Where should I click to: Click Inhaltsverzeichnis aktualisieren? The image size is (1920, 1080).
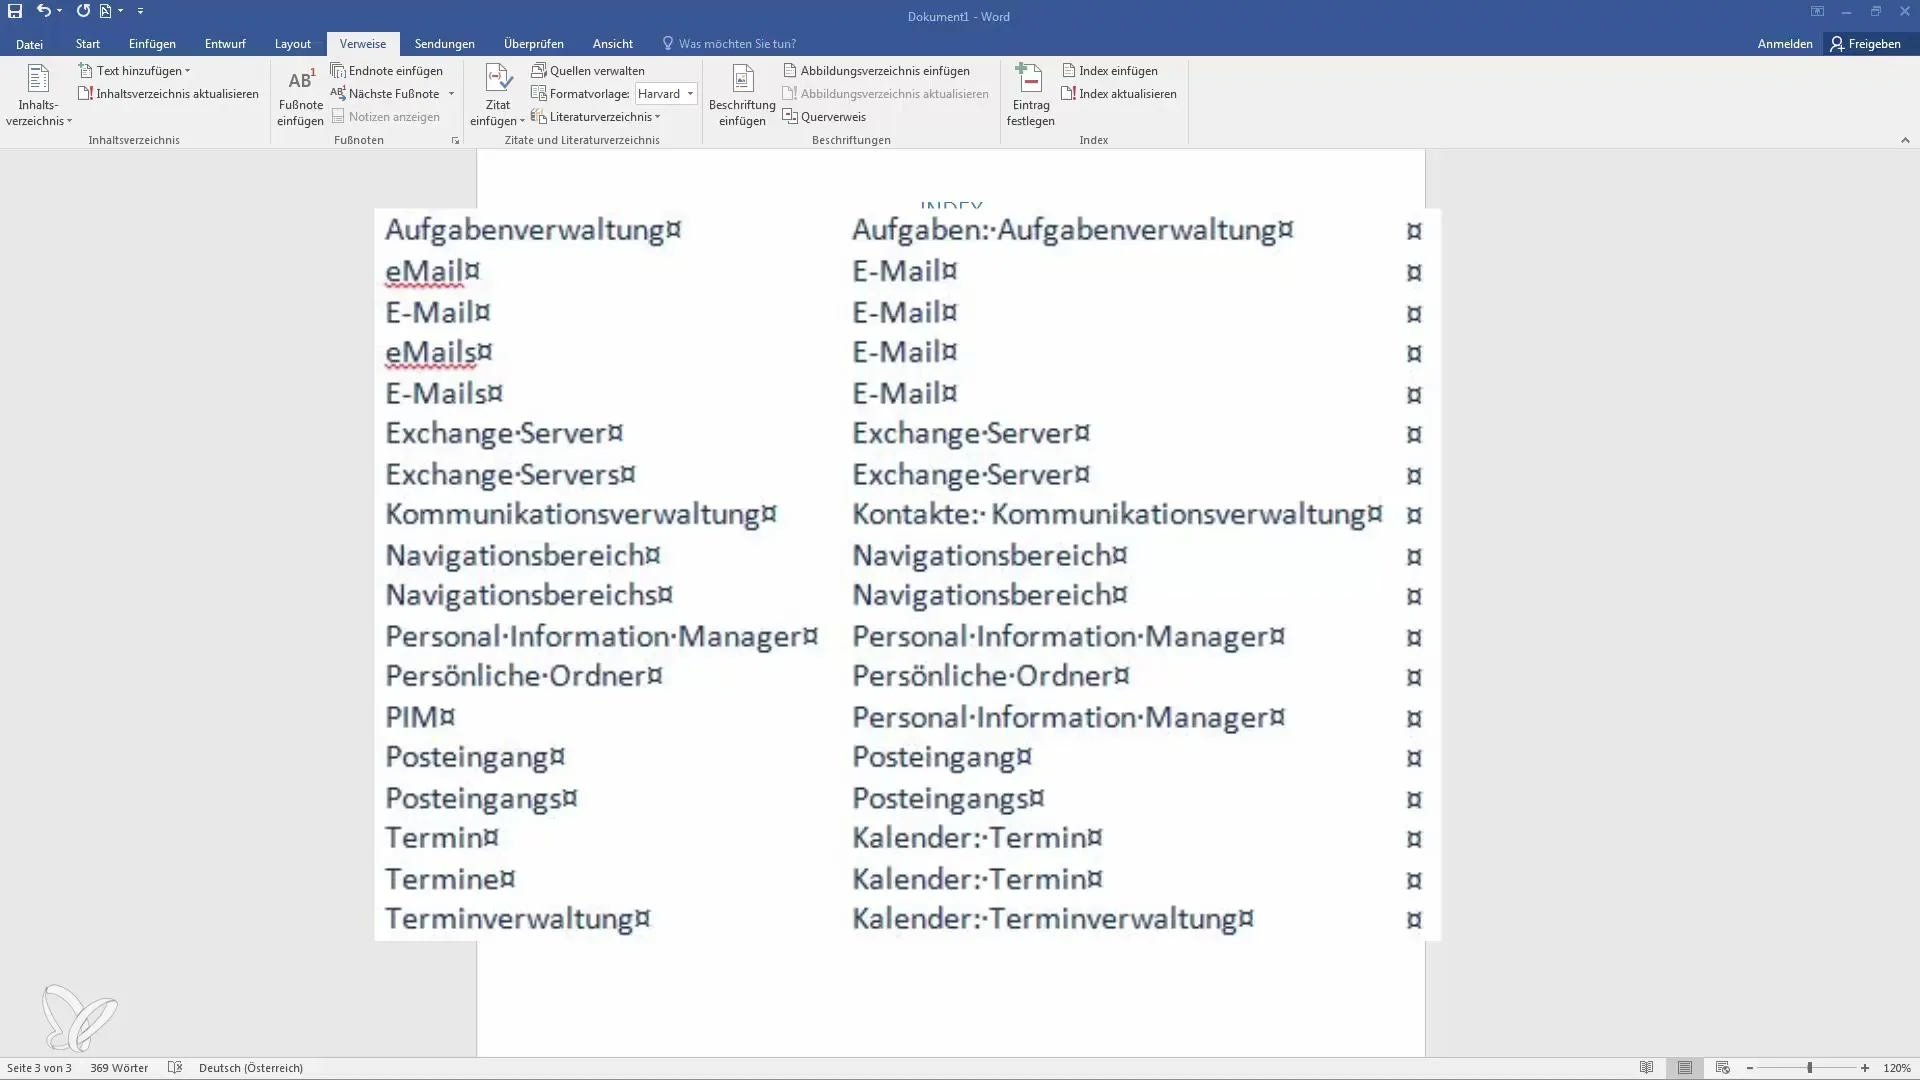pyautogui.click(x=168, y=94)
